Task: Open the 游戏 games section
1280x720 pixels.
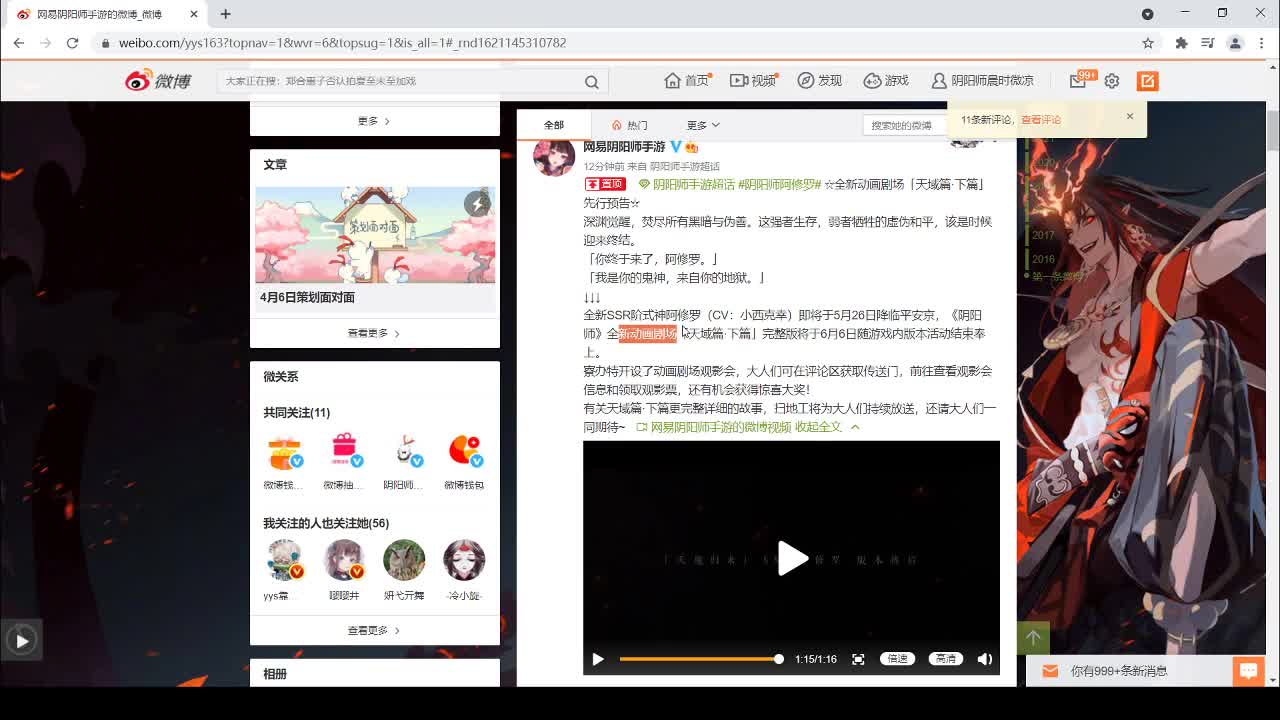Action: pyautogui.click(x=886, y=81)
